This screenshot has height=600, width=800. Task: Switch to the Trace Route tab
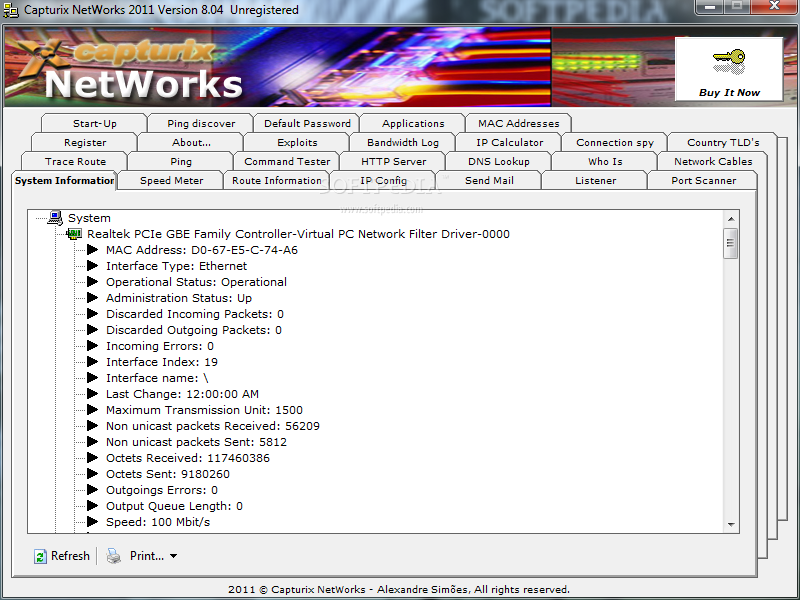[75, 162]
